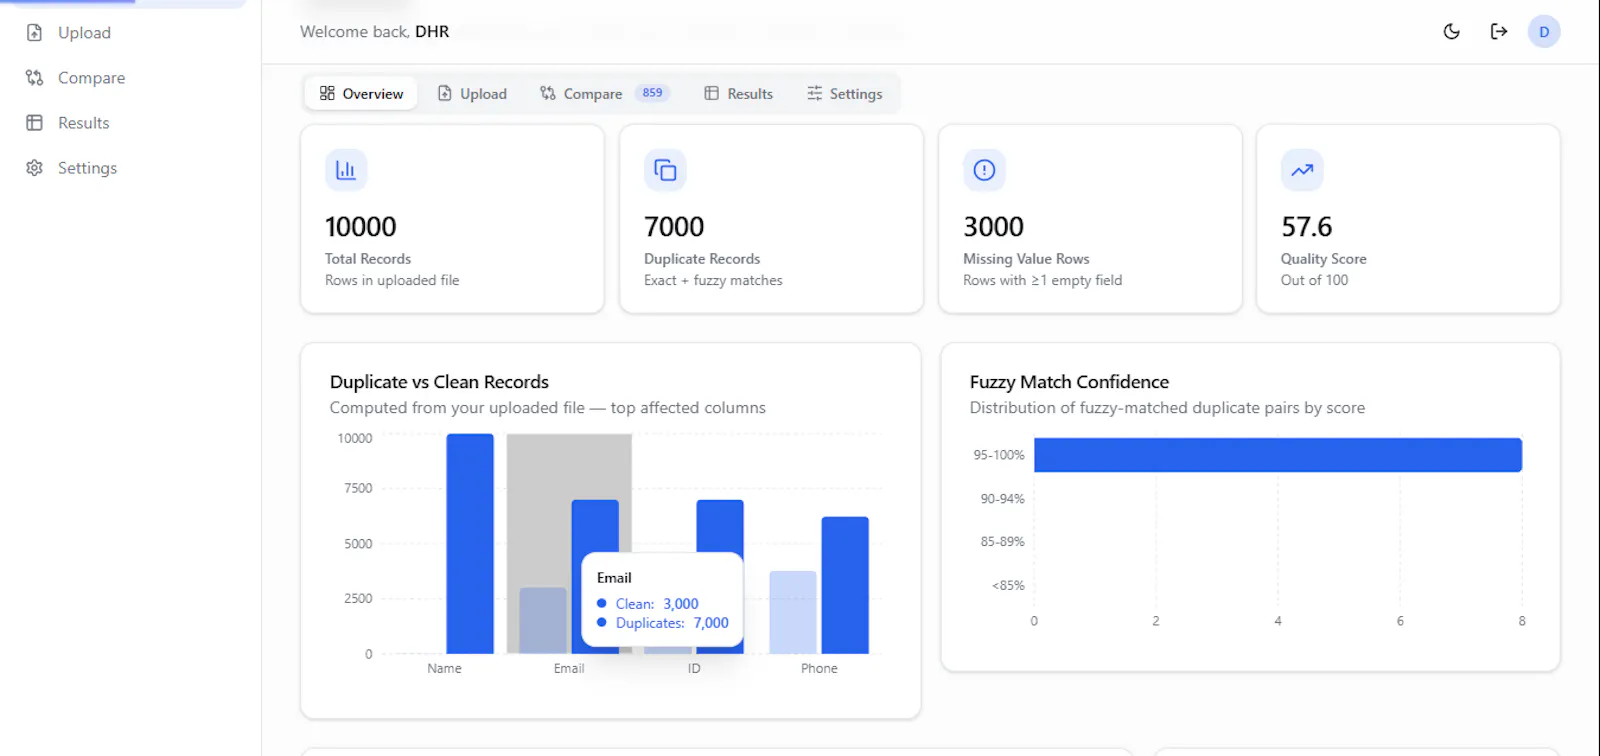
Task: Click the 'Exact + fuzzy matches' text
Action: pos(713,281)
